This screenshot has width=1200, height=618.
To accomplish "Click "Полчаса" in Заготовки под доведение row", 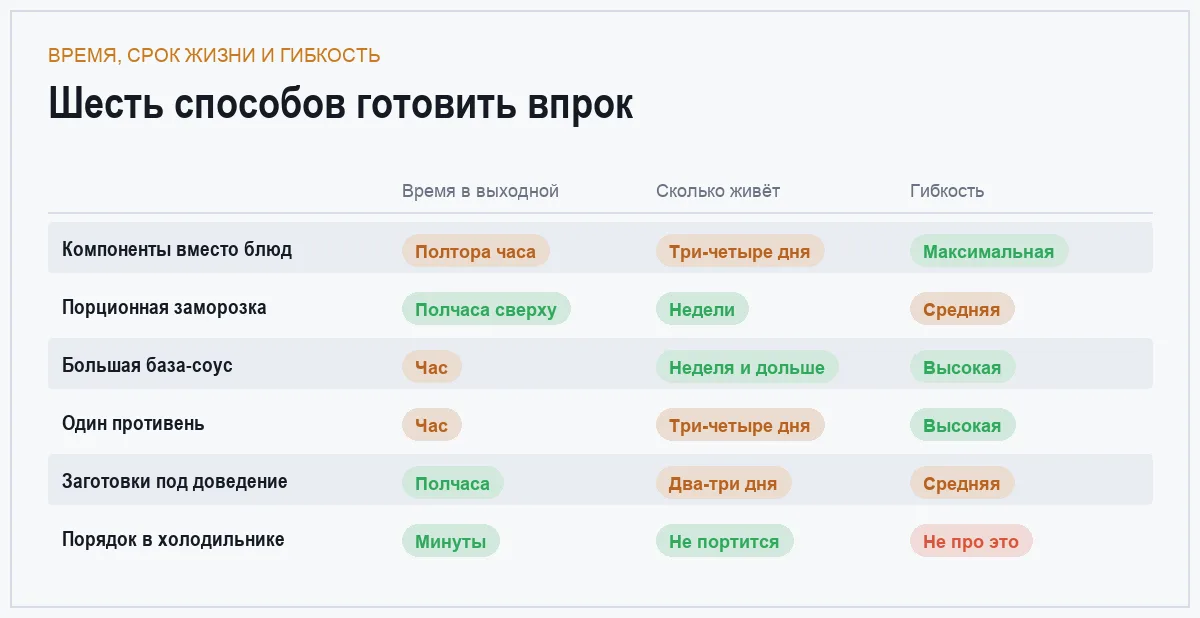I will tap(453, 483).
